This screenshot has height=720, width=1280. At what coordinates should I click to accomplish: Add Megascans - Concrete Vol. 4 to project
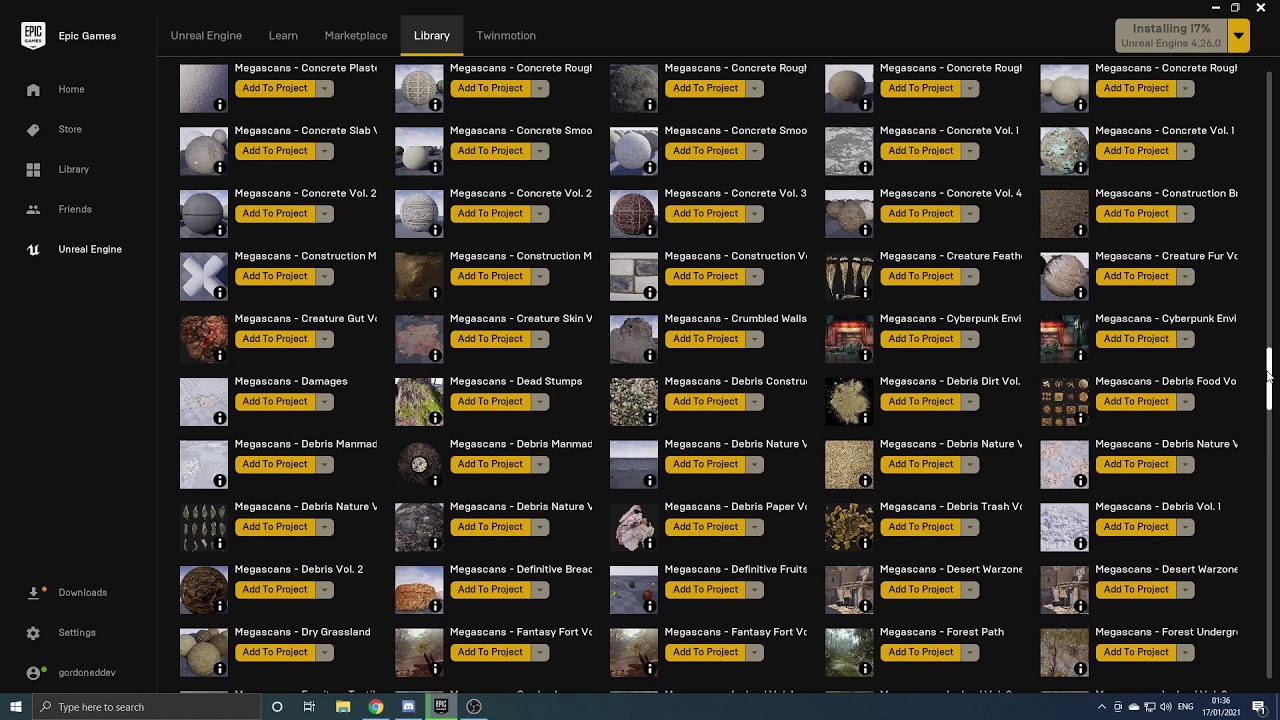[x=920, y=213]
